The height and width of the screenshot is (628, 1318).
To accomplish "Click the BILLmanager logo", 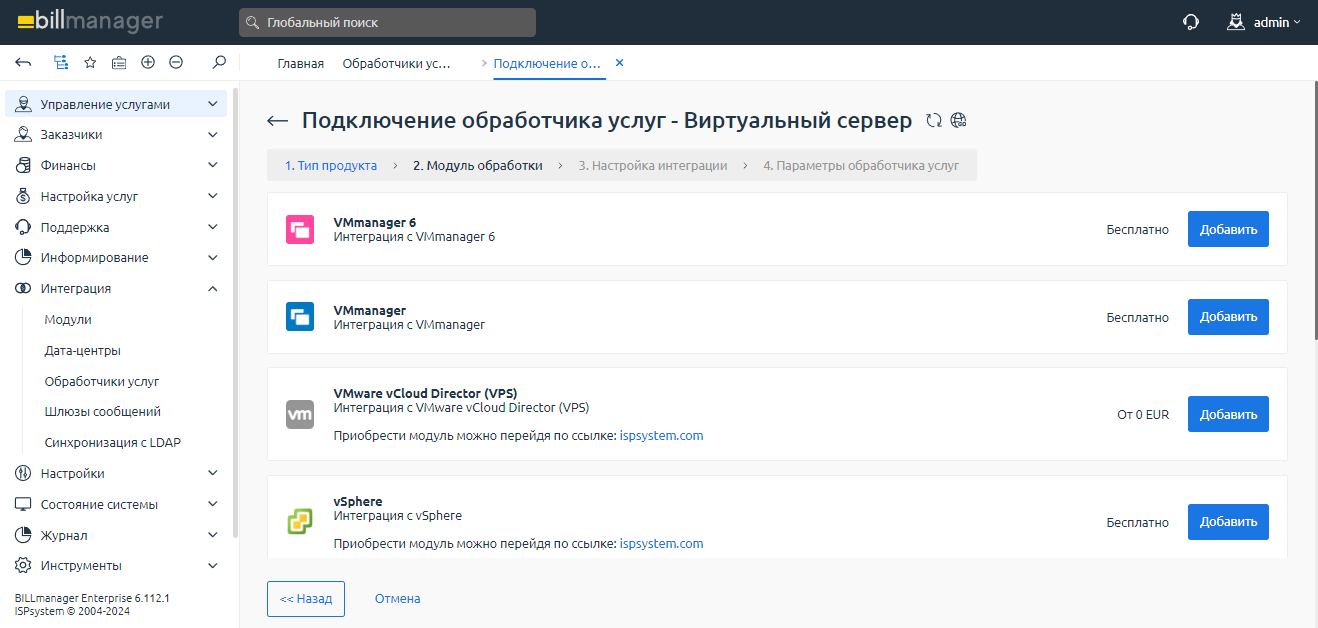I will (89, 21).
